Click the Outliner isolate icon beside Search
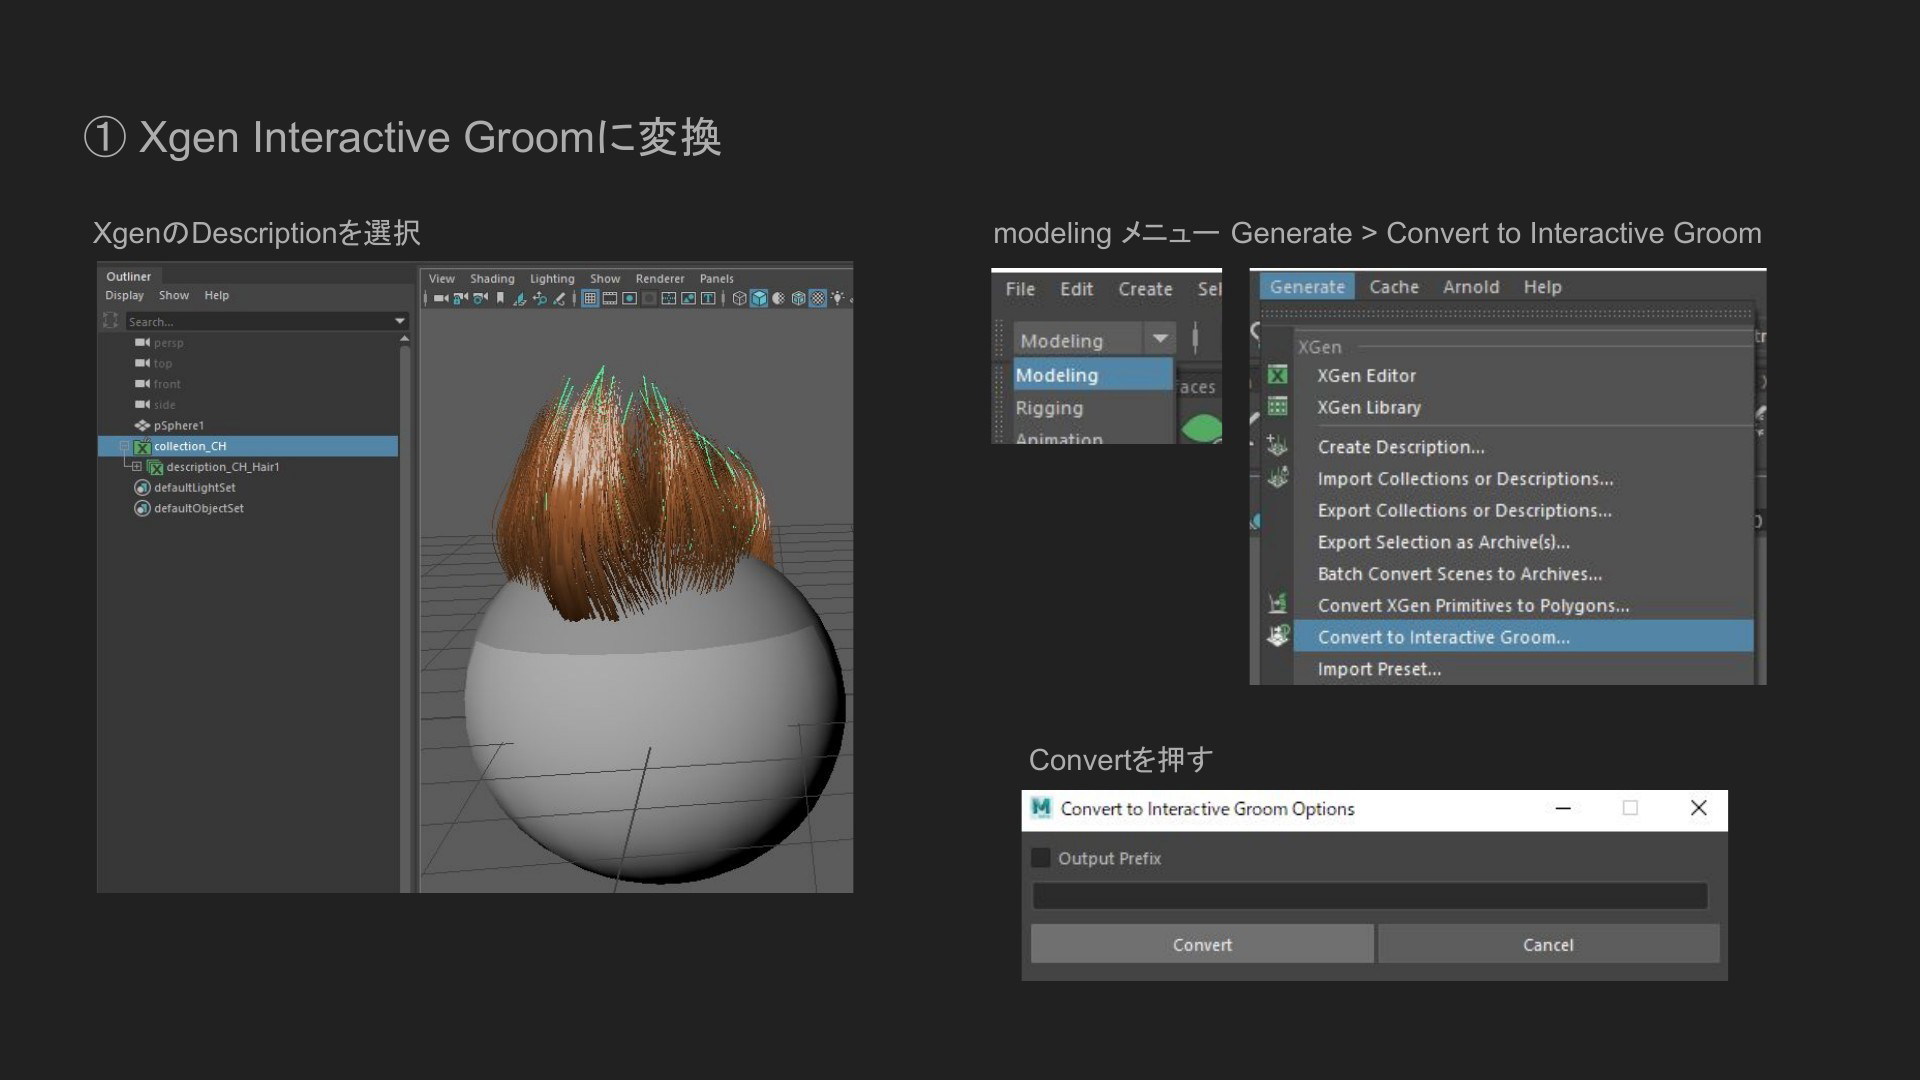 (110, 321)
